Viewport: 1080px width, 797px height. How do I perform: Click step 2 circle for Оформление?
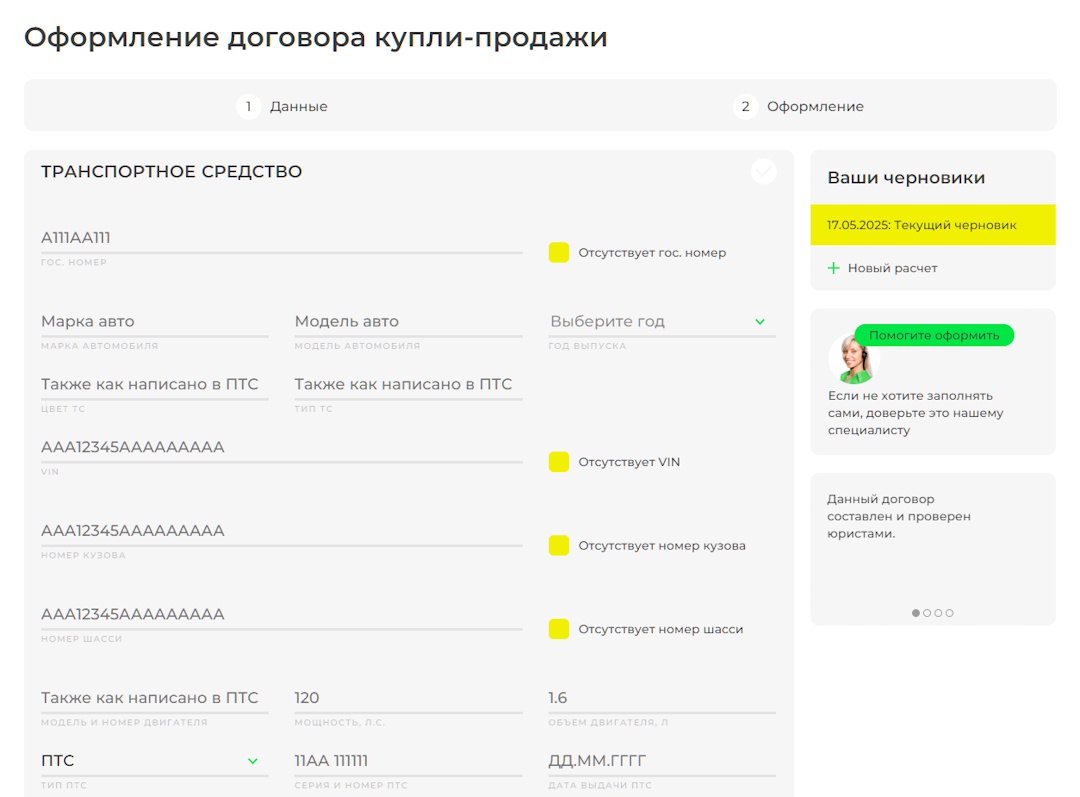pyautogui.click(x=745, y=106)
